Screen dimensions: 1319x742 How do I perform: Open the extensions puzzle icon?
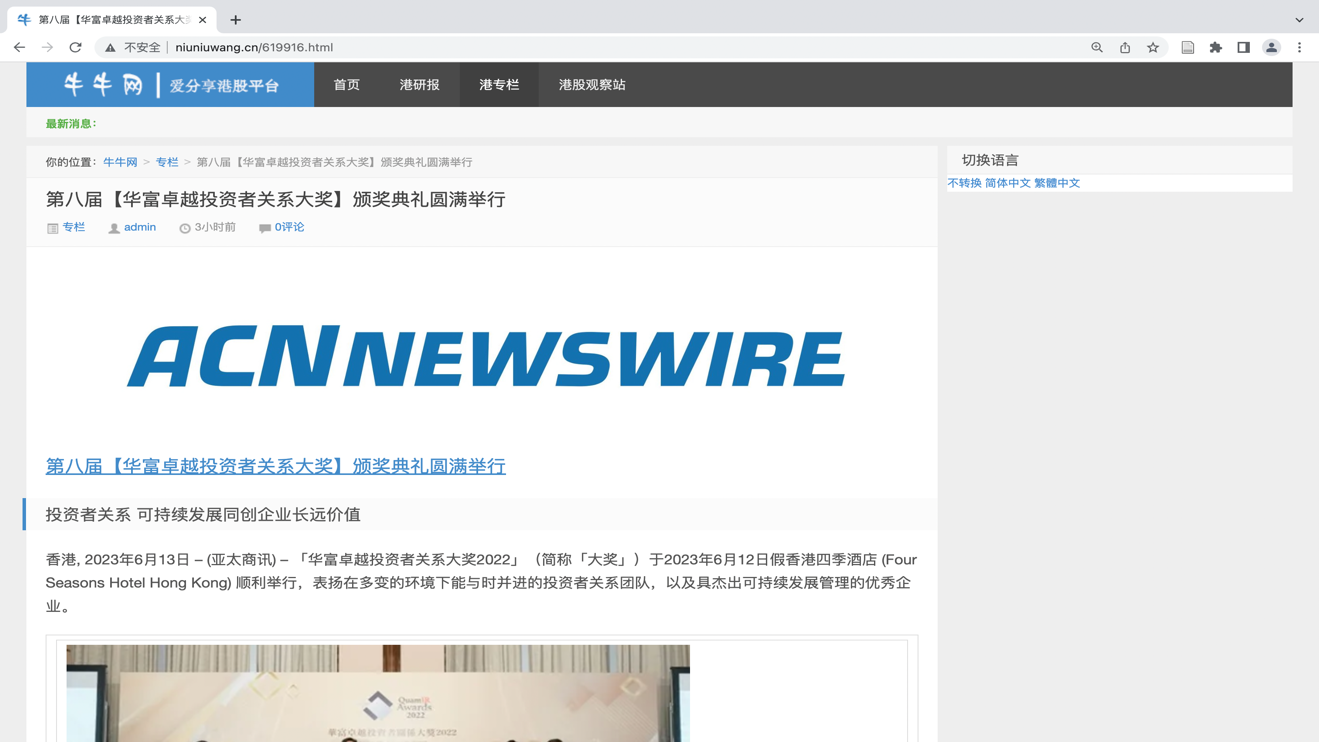point(1216,47)
